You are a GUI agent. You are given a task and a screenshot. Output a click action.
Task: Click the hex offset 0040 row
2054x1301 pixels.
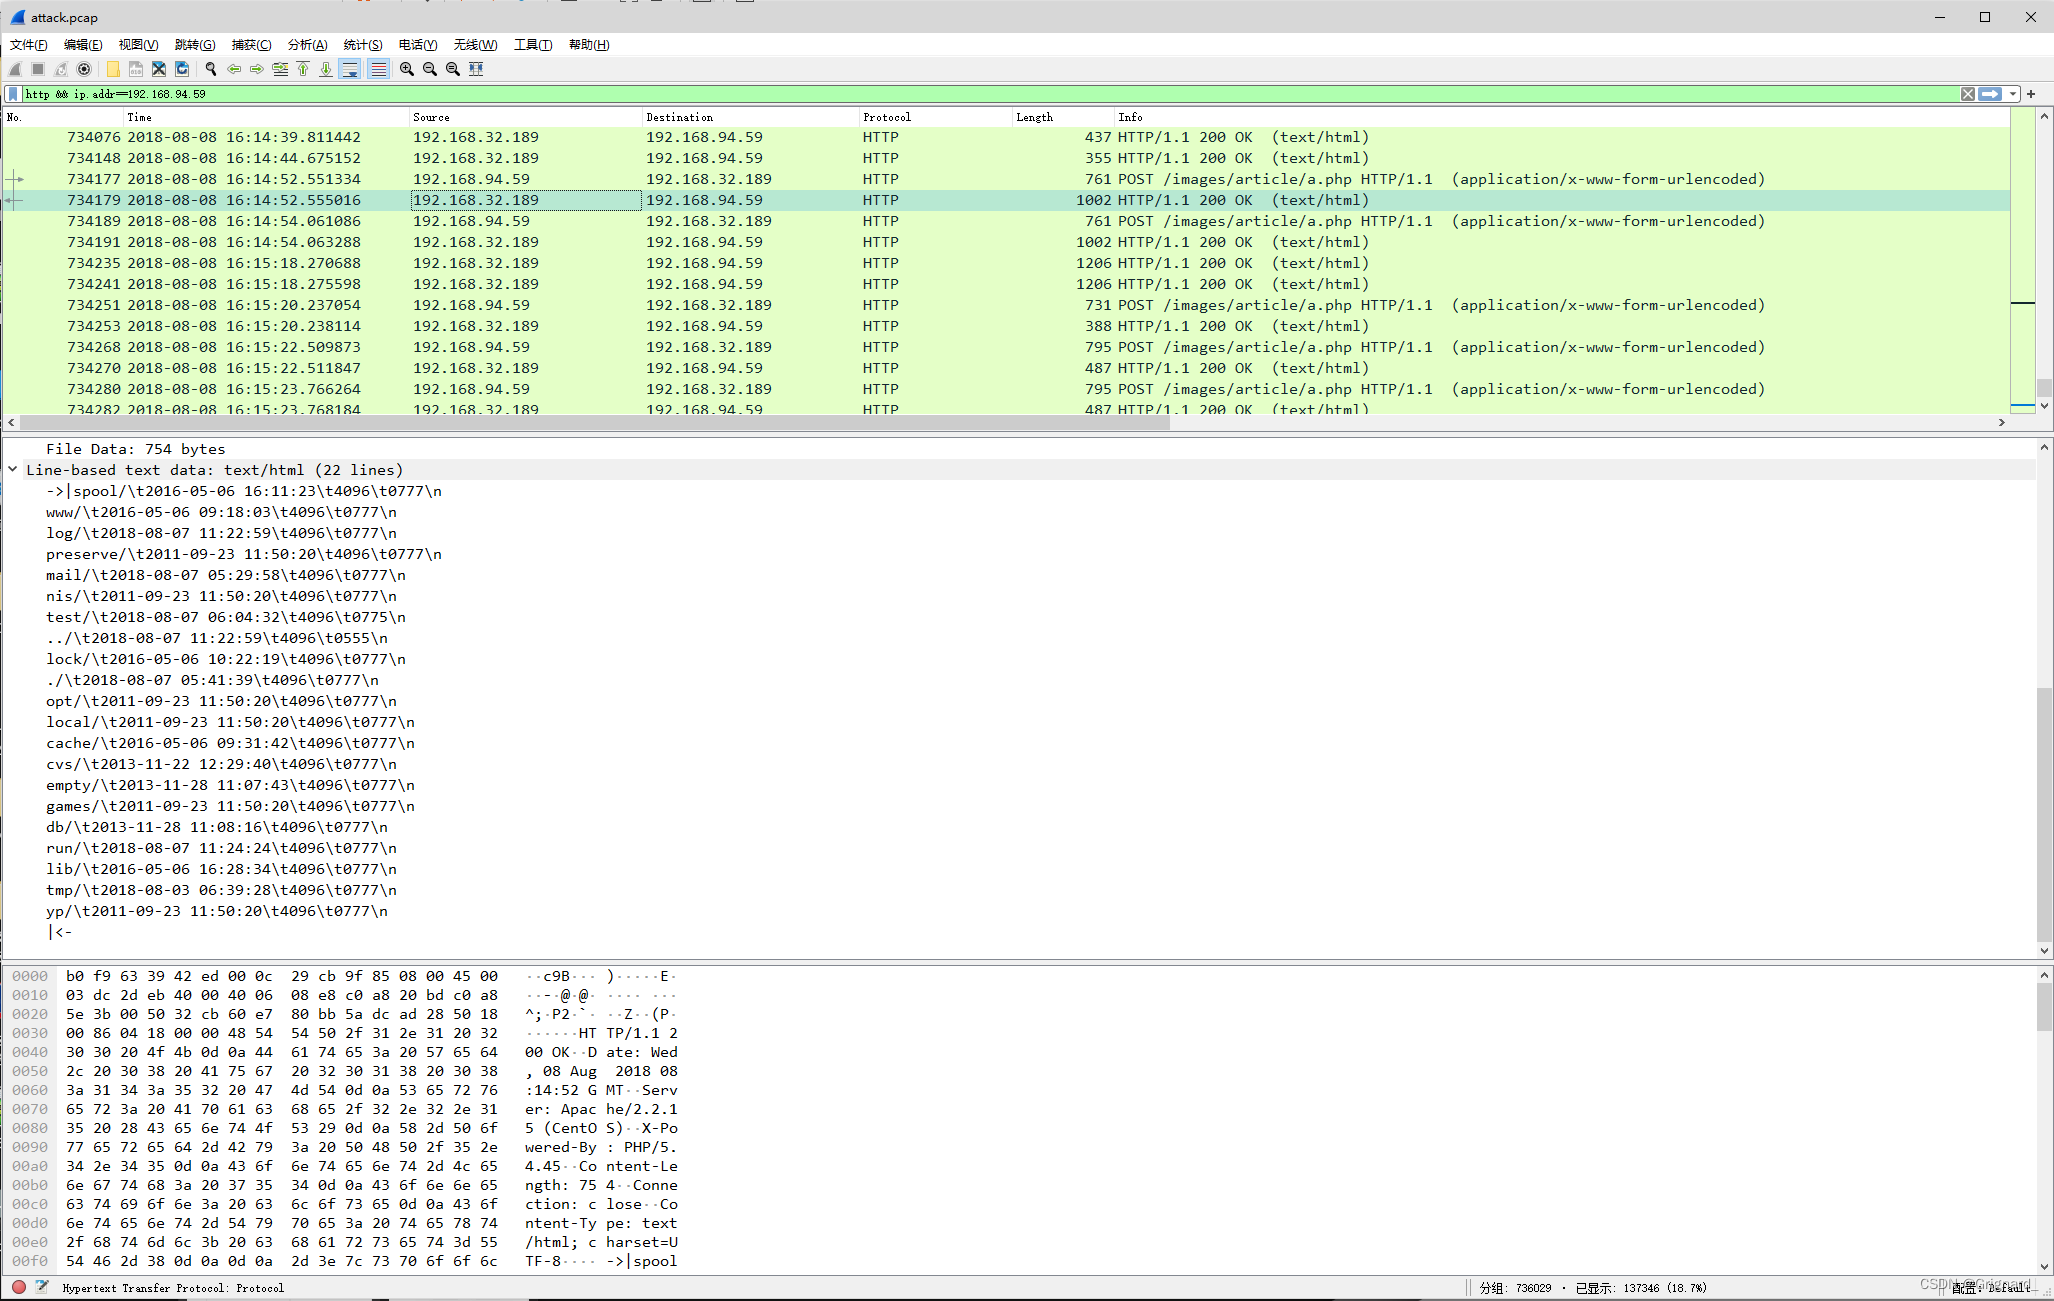(x=344, y=1052)
